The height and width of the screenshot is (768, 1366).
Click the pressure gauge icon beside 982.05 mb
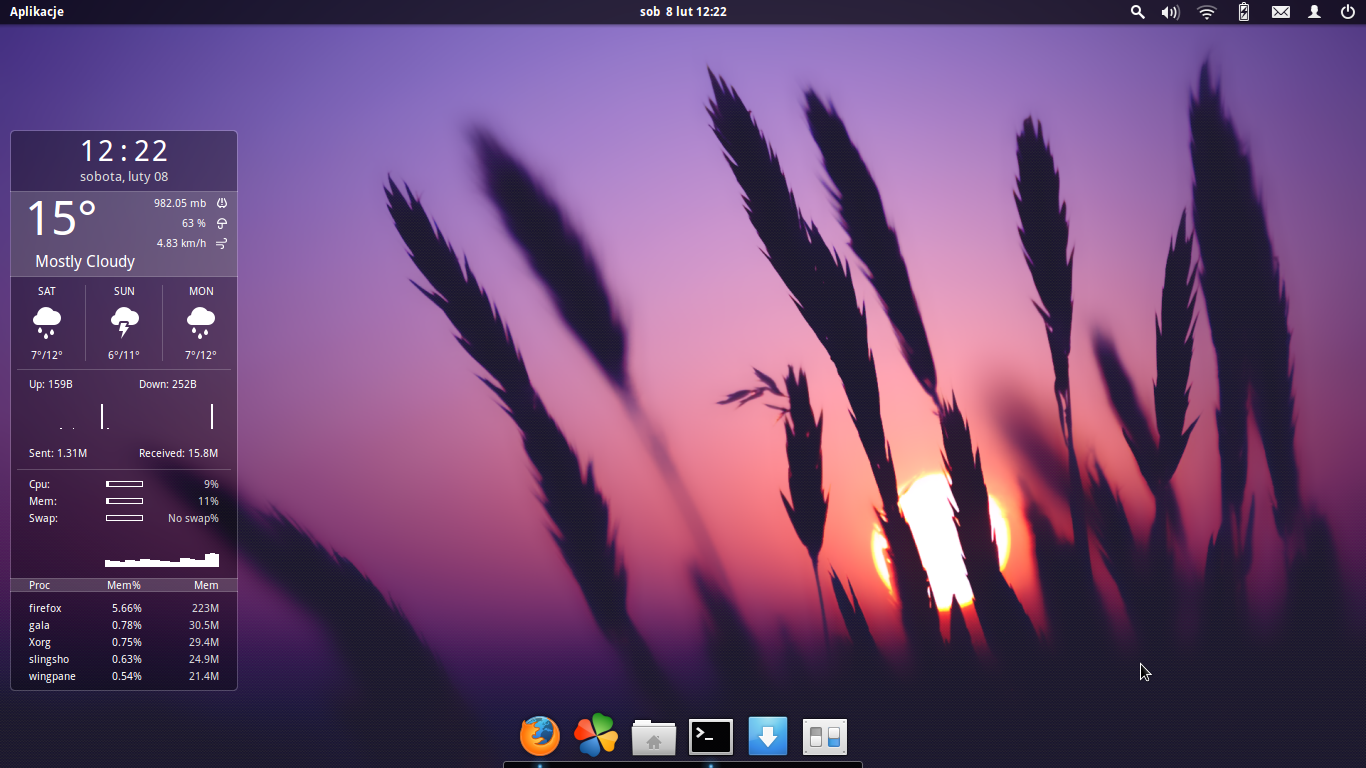click(222, 203)
